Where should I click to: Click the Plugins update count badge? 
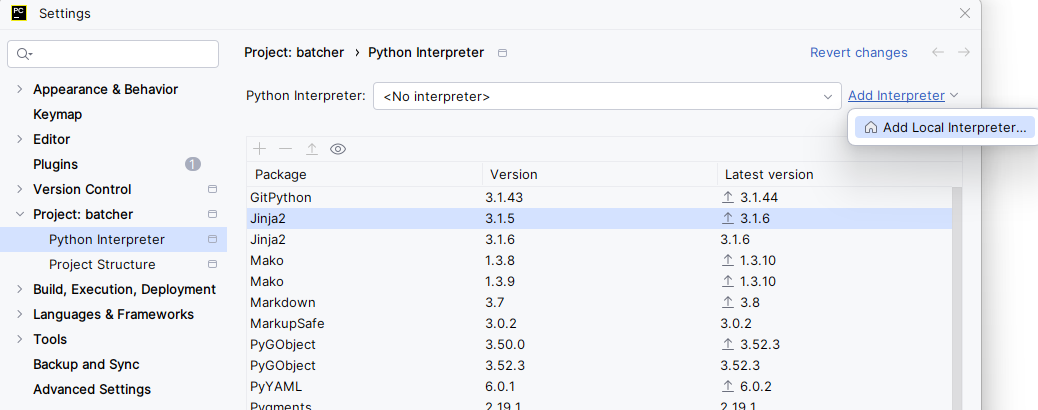(193, 164)
